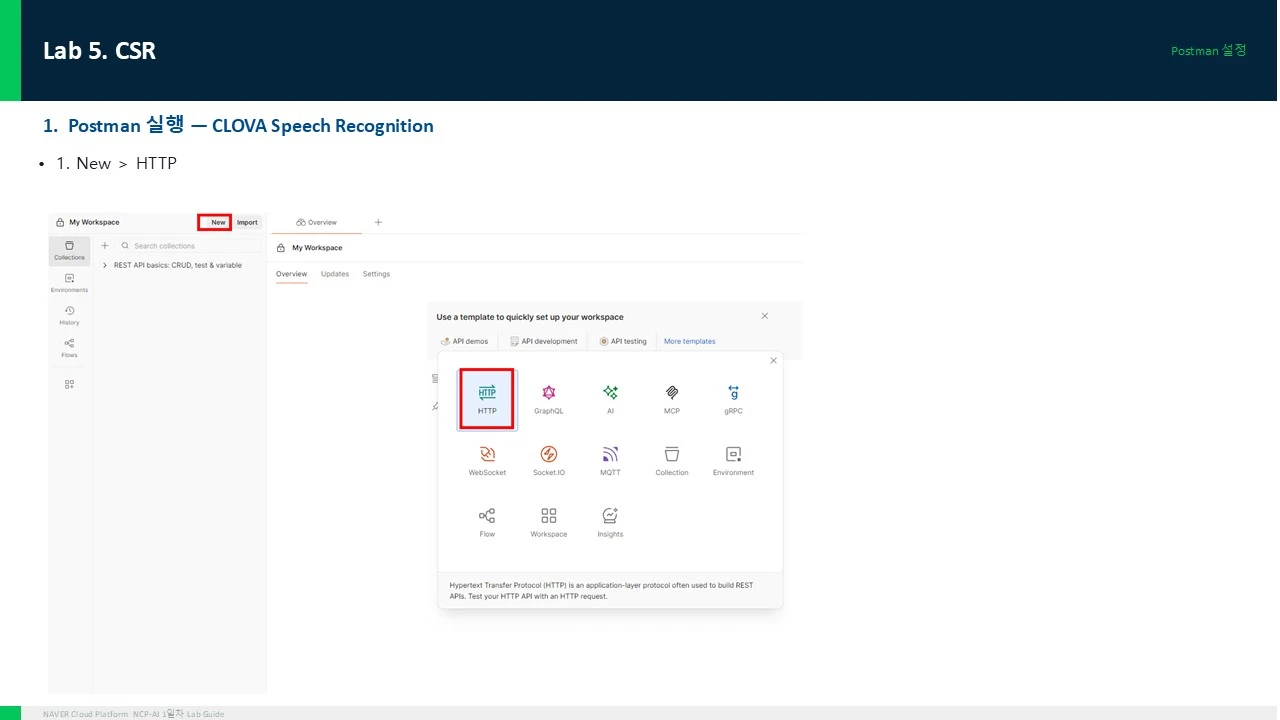Click the lock icon beside the sidebar My Workspace title
Viewport: 1280px width, 720px height.
(60, 222)
